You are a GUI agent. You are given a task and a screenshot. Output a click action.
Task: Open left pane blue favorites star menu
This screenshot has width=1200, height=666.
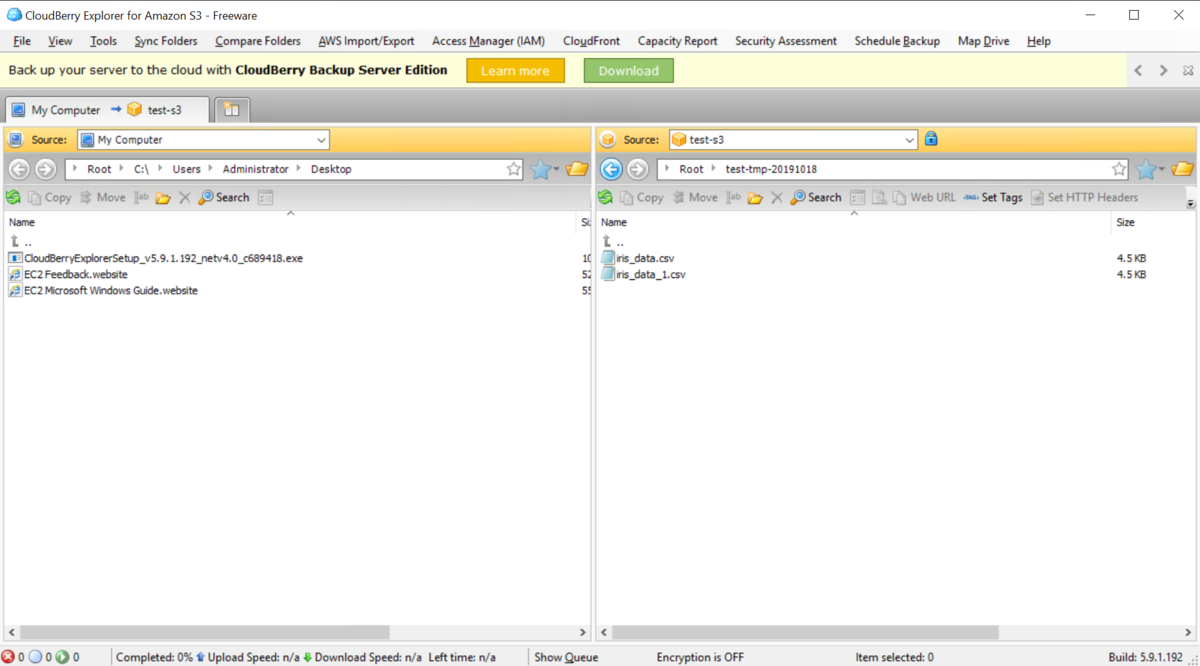pos(545,170)
